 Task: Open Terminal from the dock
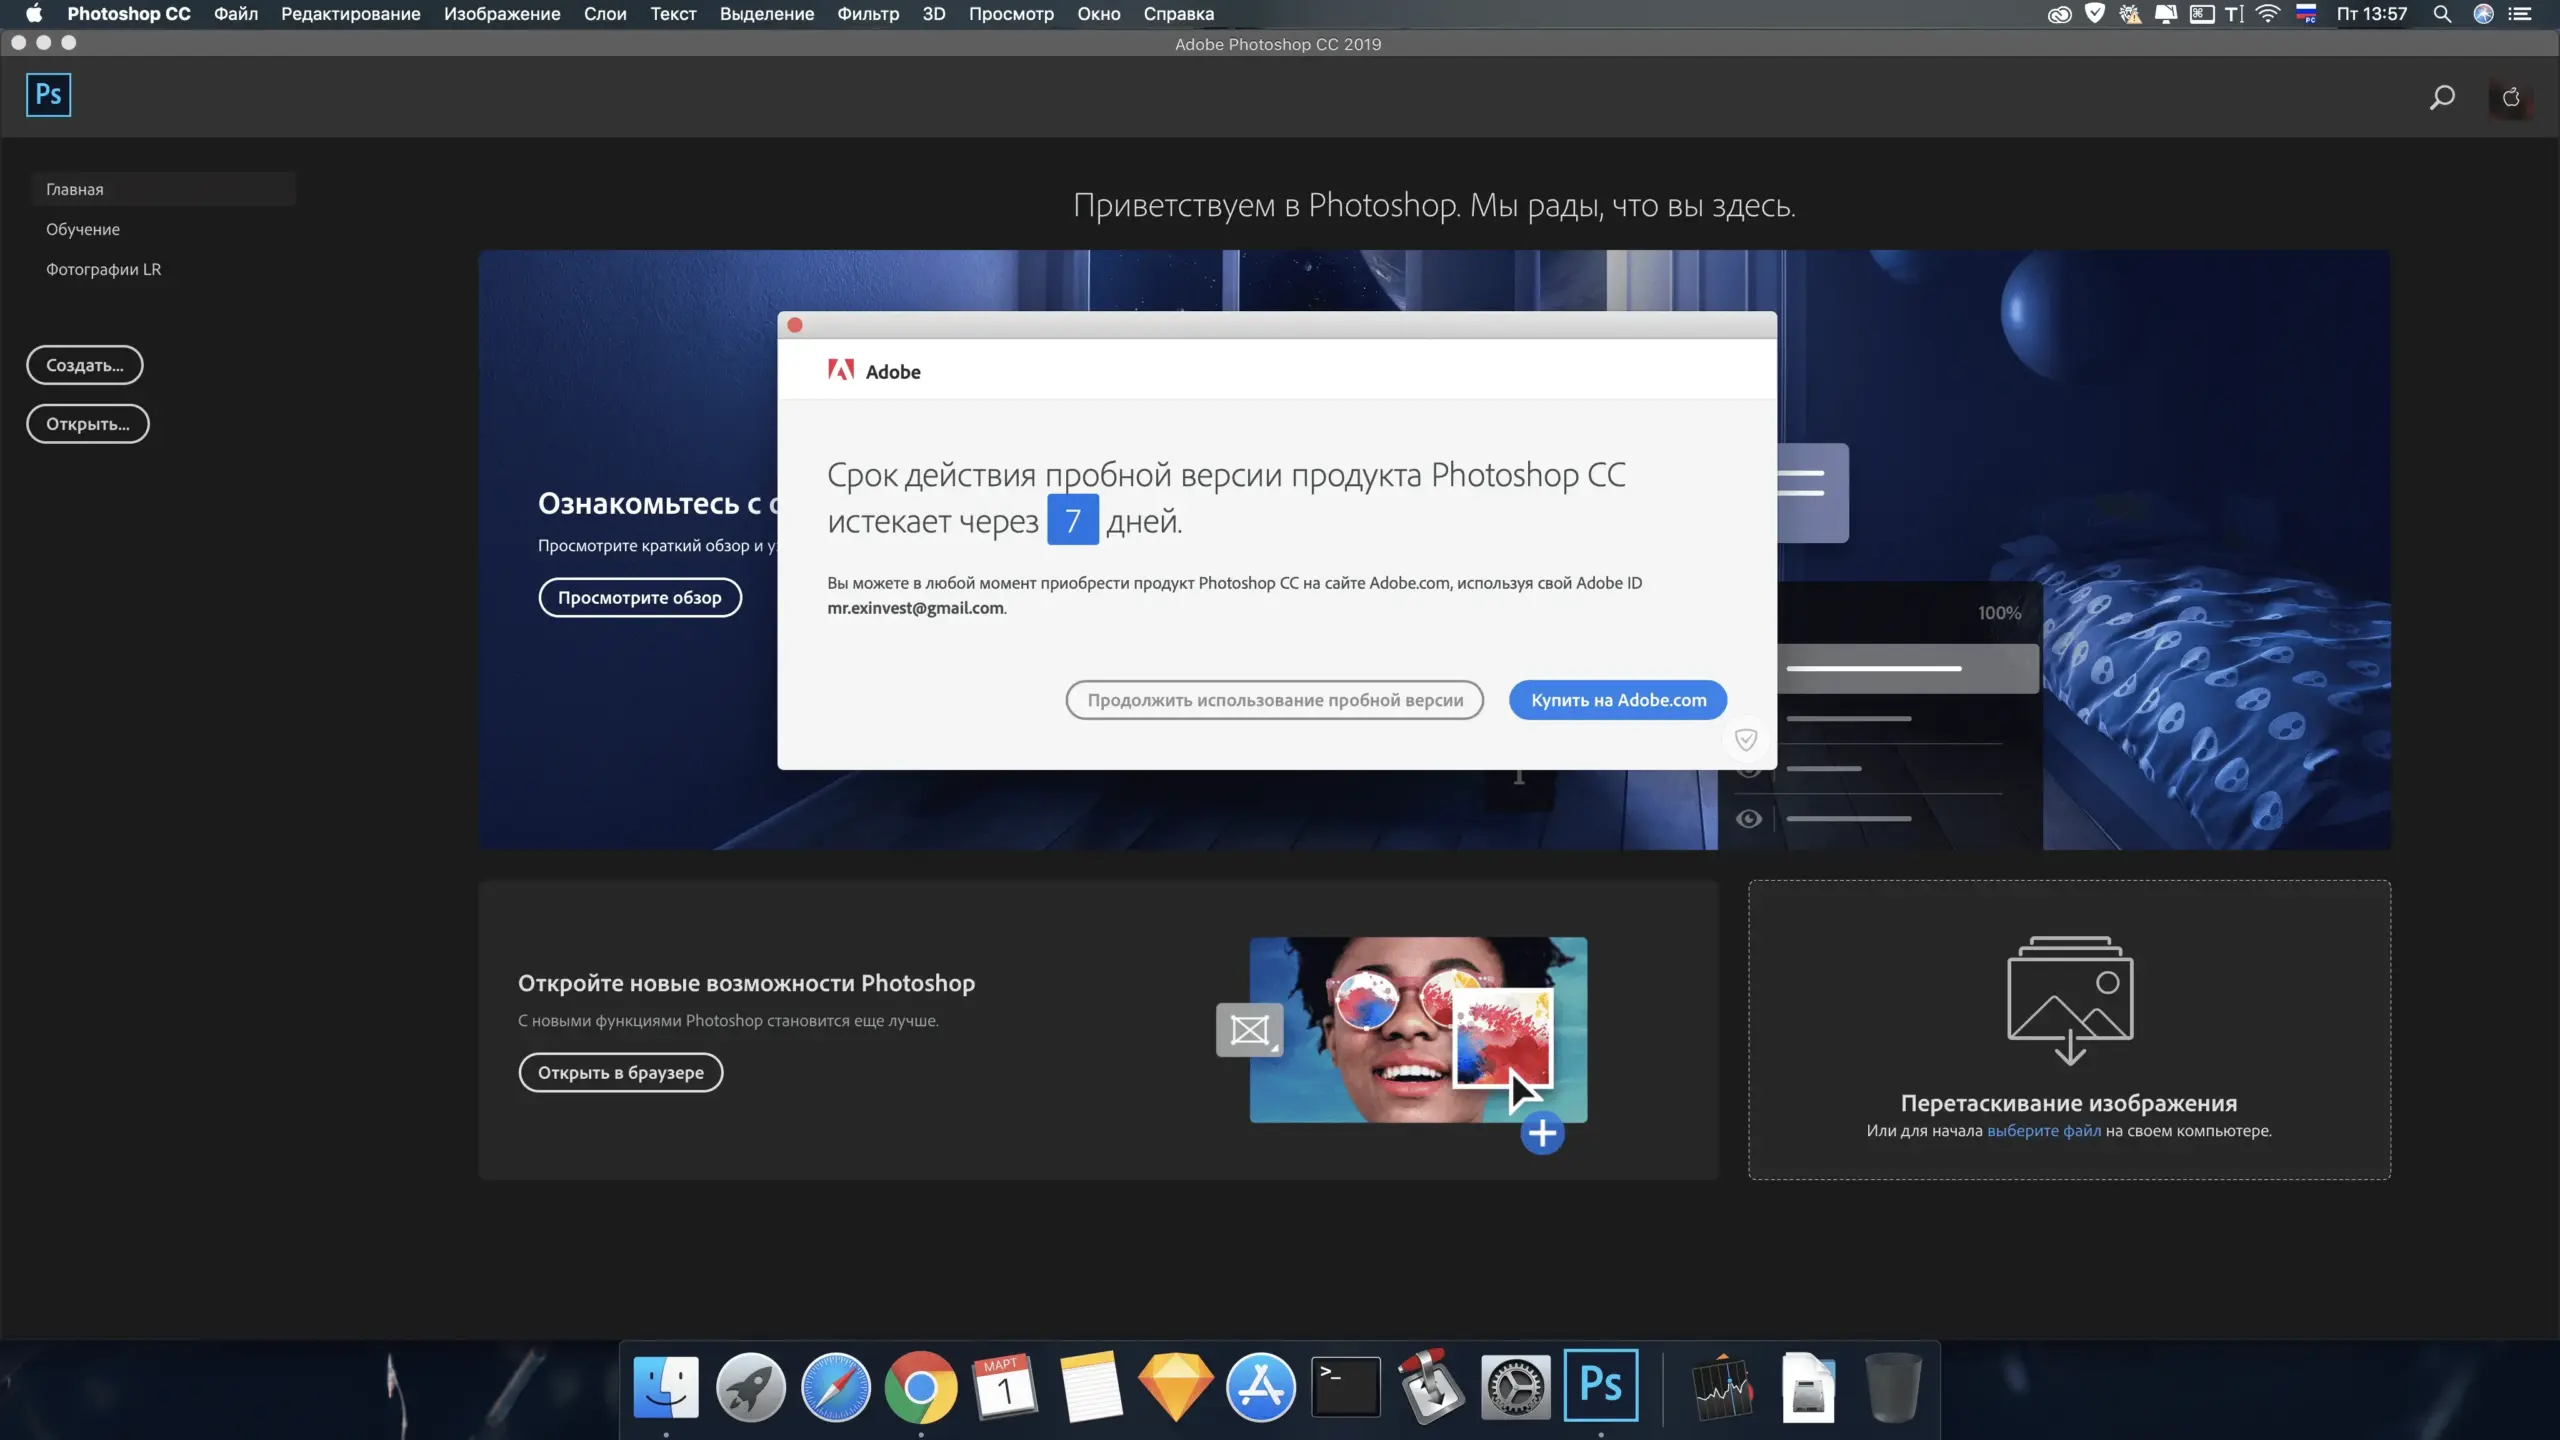click(1346, 1387)
